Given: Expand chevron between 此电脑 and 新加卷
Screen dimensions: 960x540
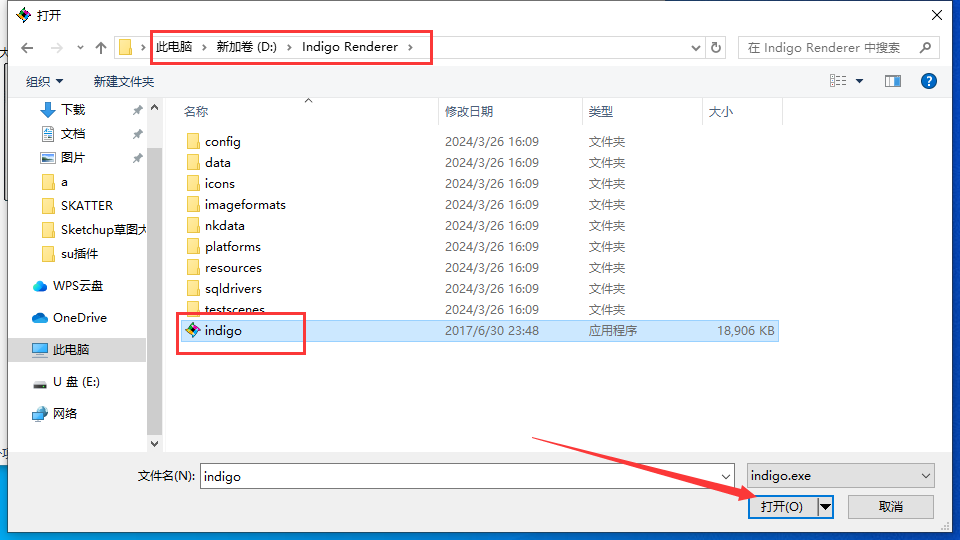Looking at the screenshot, I should click(204, 47).
